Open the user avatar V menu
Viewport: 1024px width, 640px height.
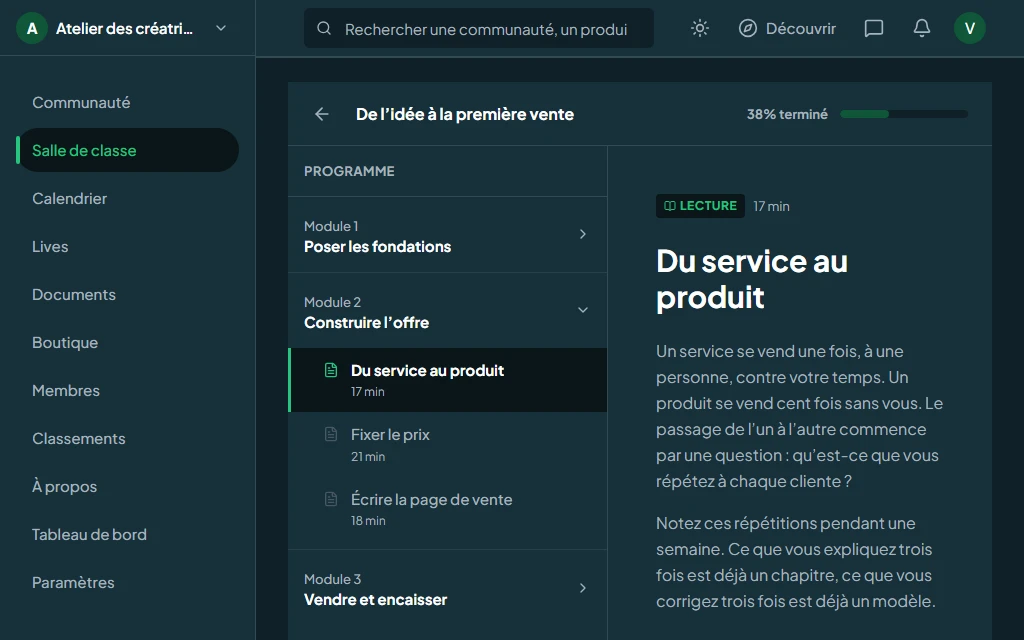pos(970,28)
